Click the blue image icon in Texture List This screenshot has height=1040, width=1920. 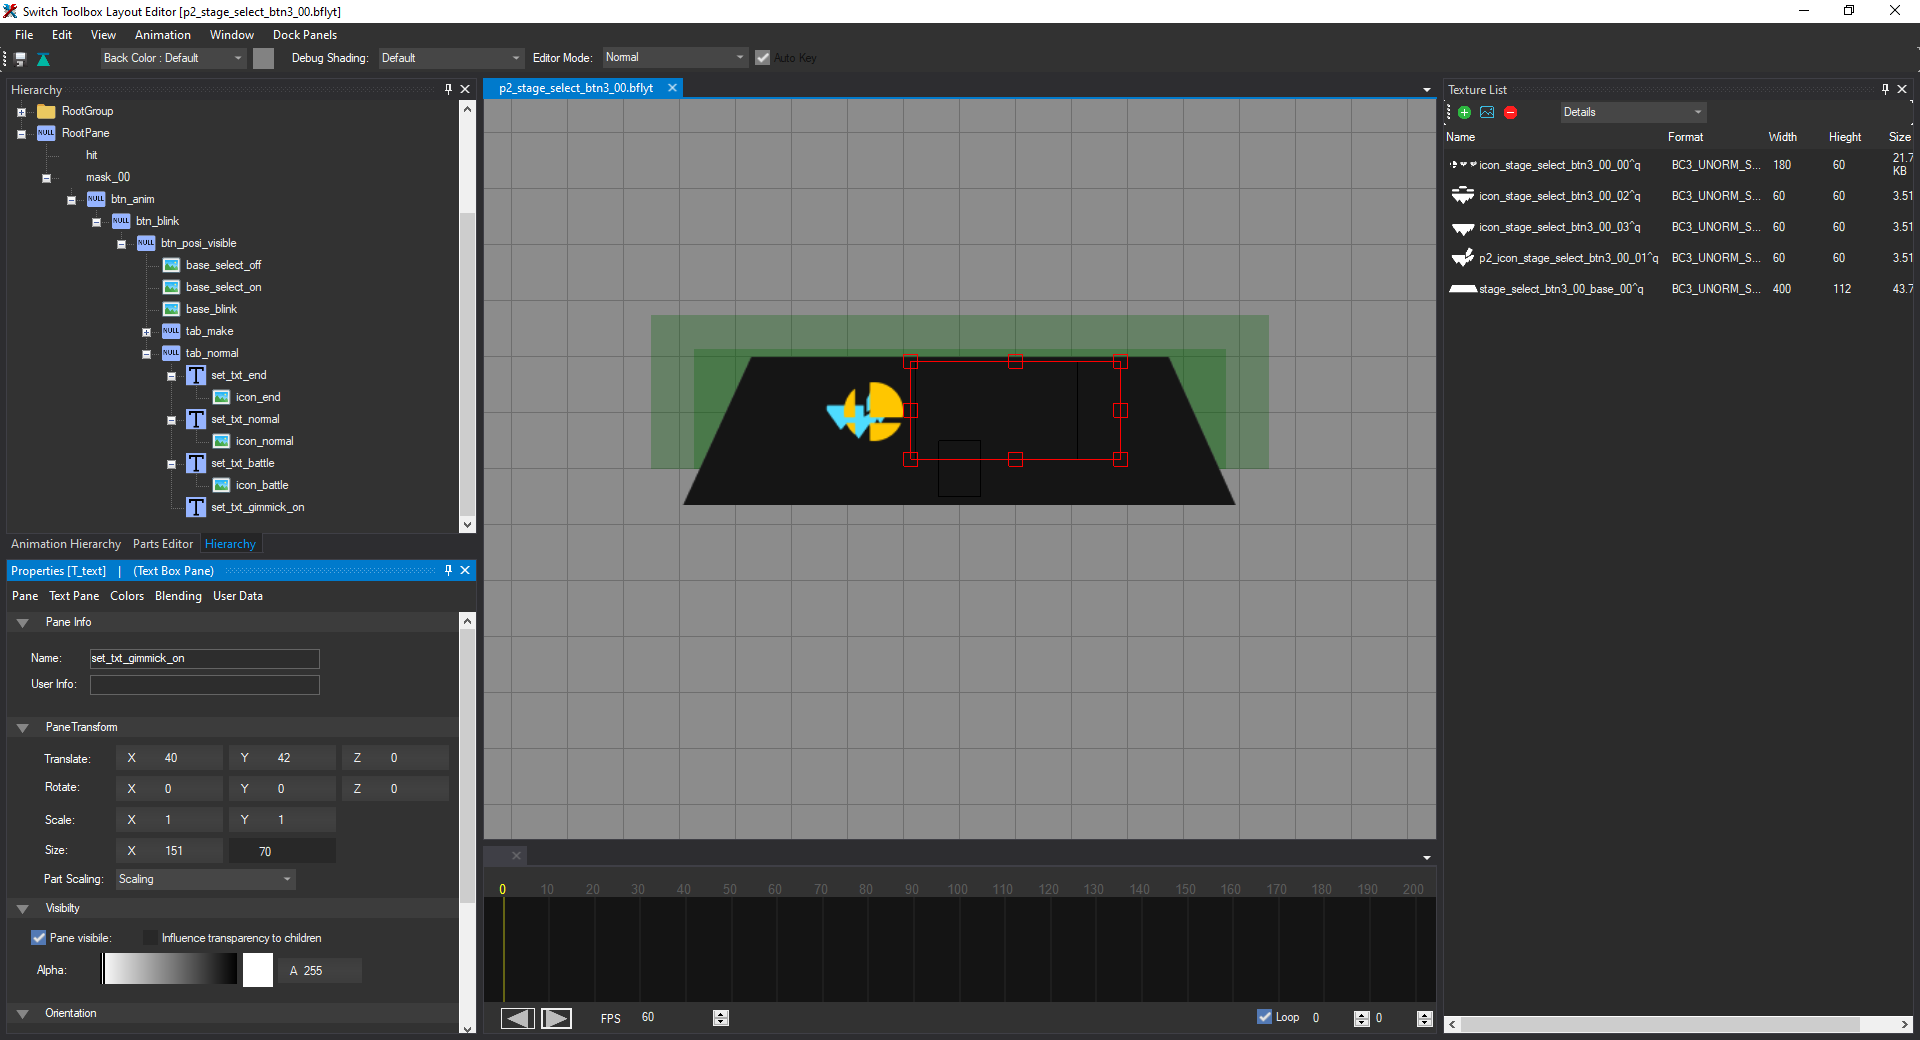[x=1487, y=113]
